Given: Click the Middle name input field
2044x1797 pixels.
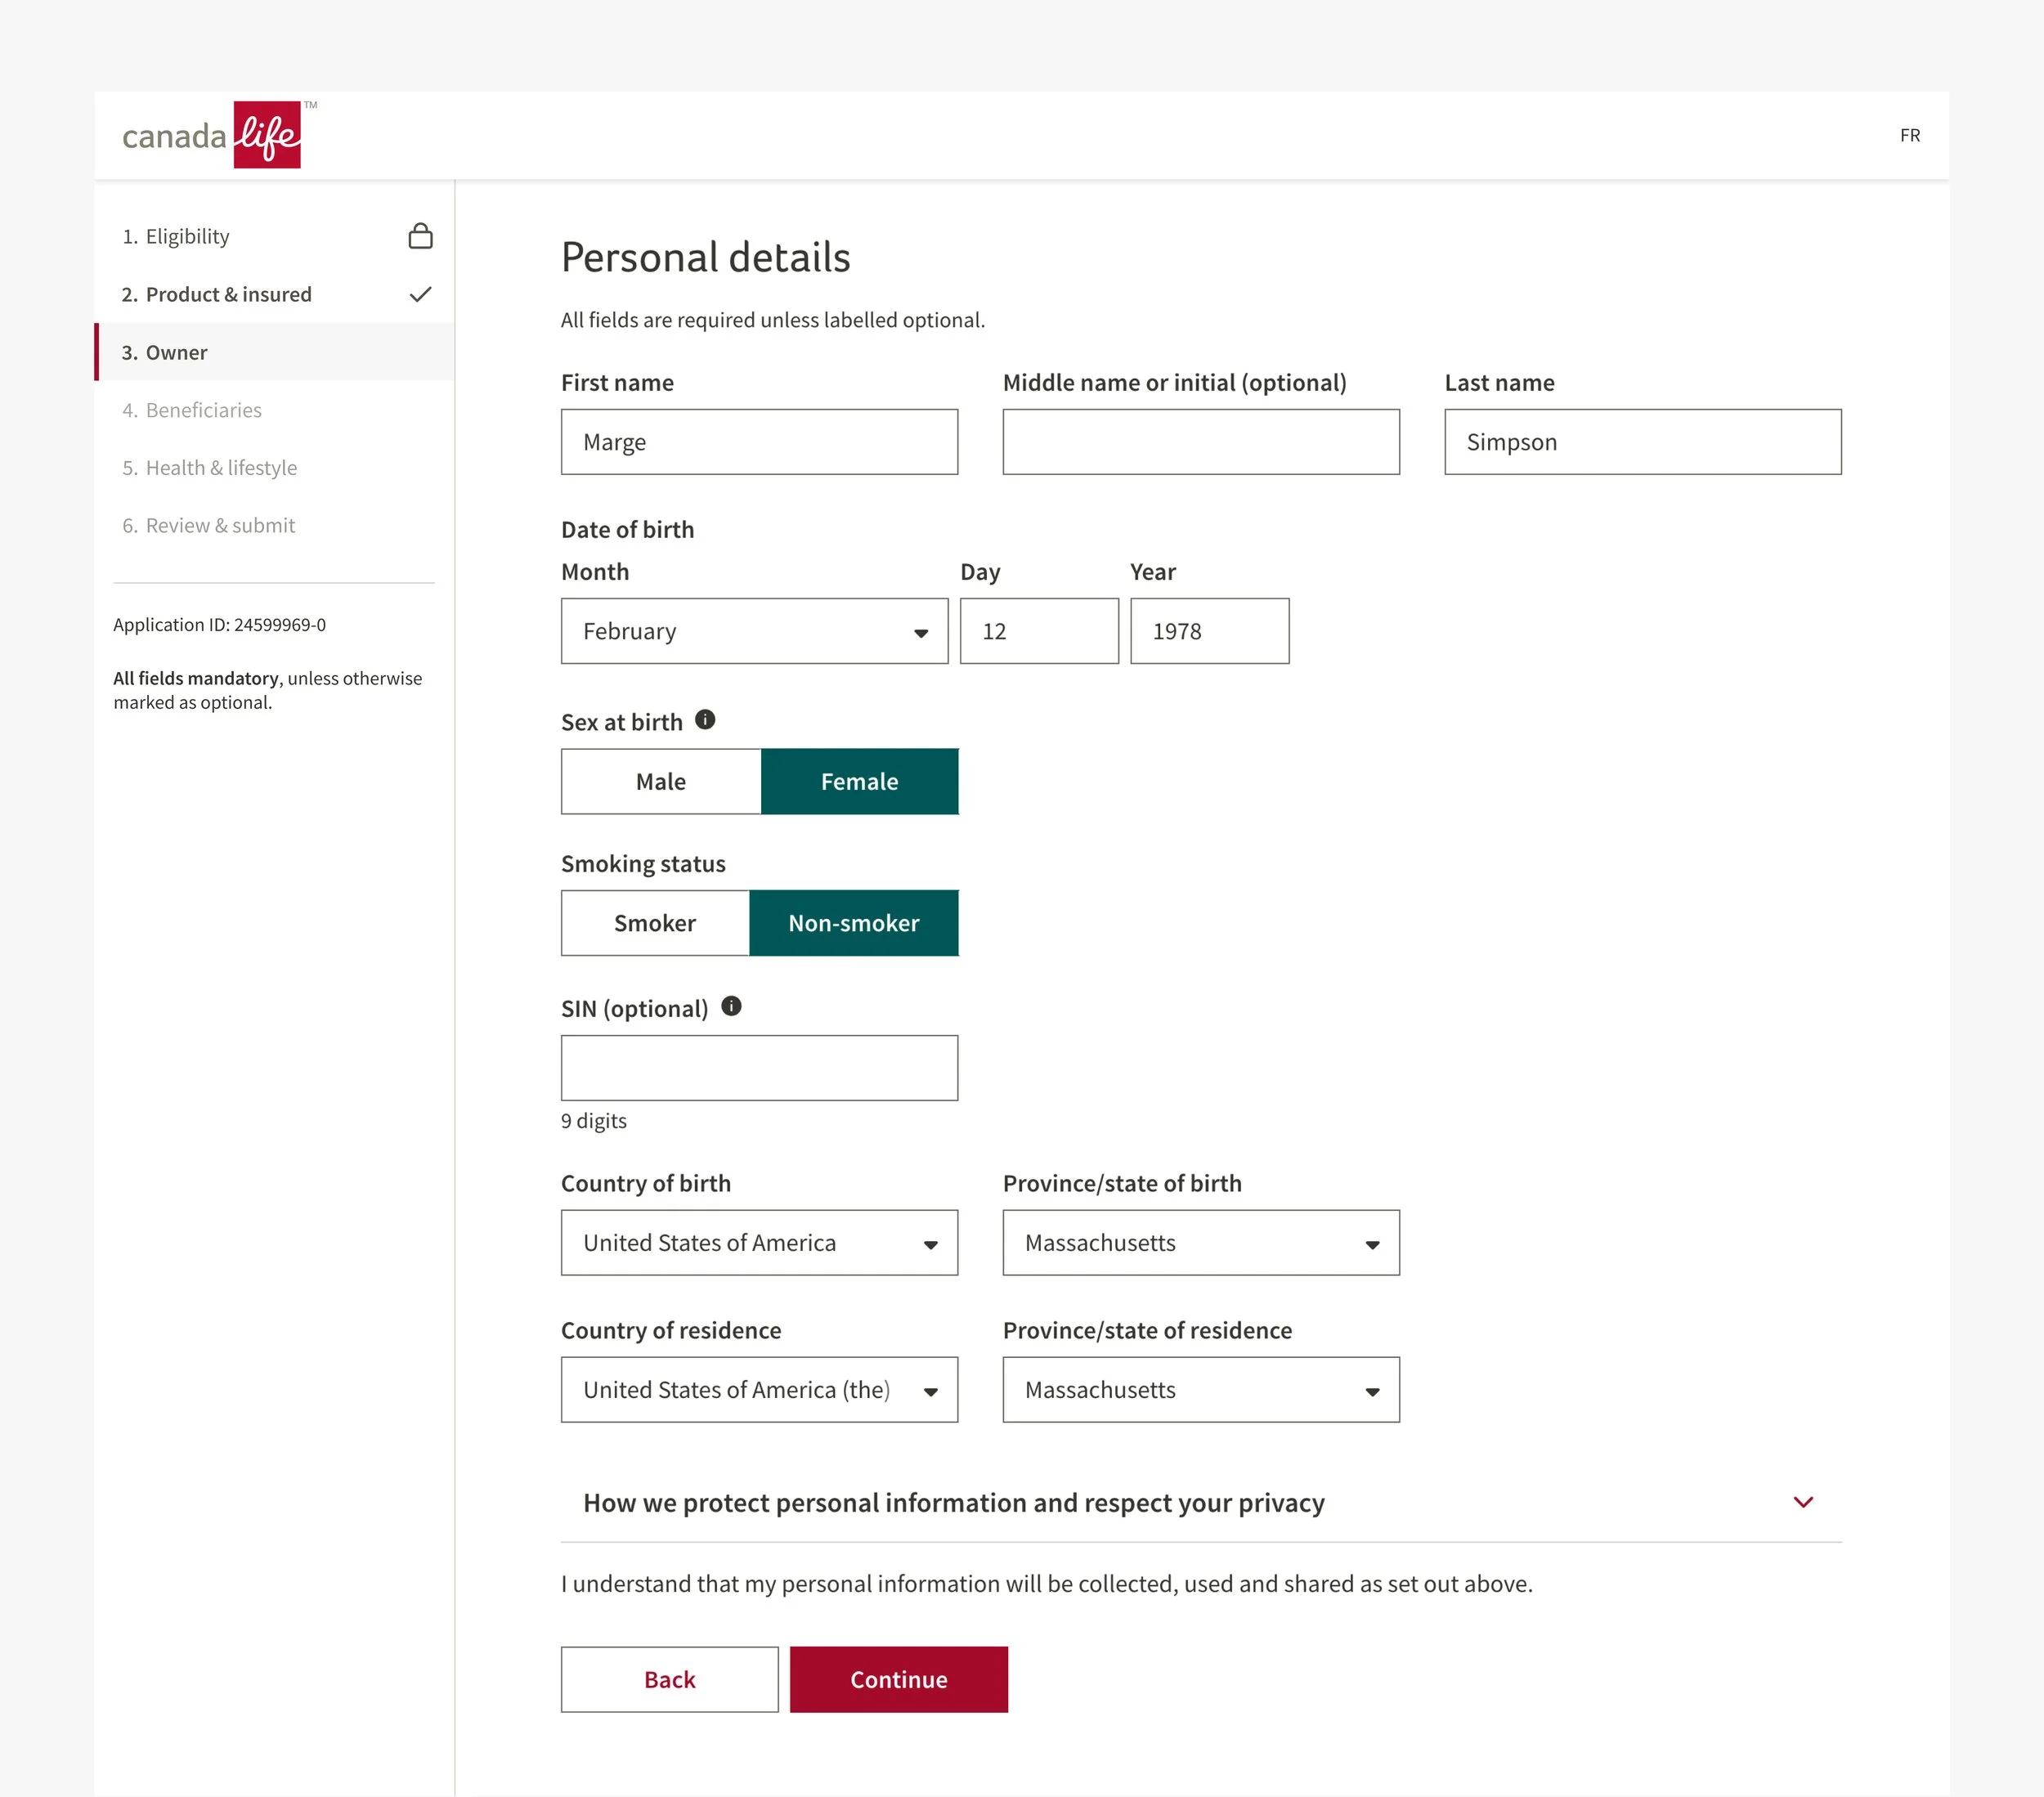Looking at the screenshot, I should coord(1200,442).
